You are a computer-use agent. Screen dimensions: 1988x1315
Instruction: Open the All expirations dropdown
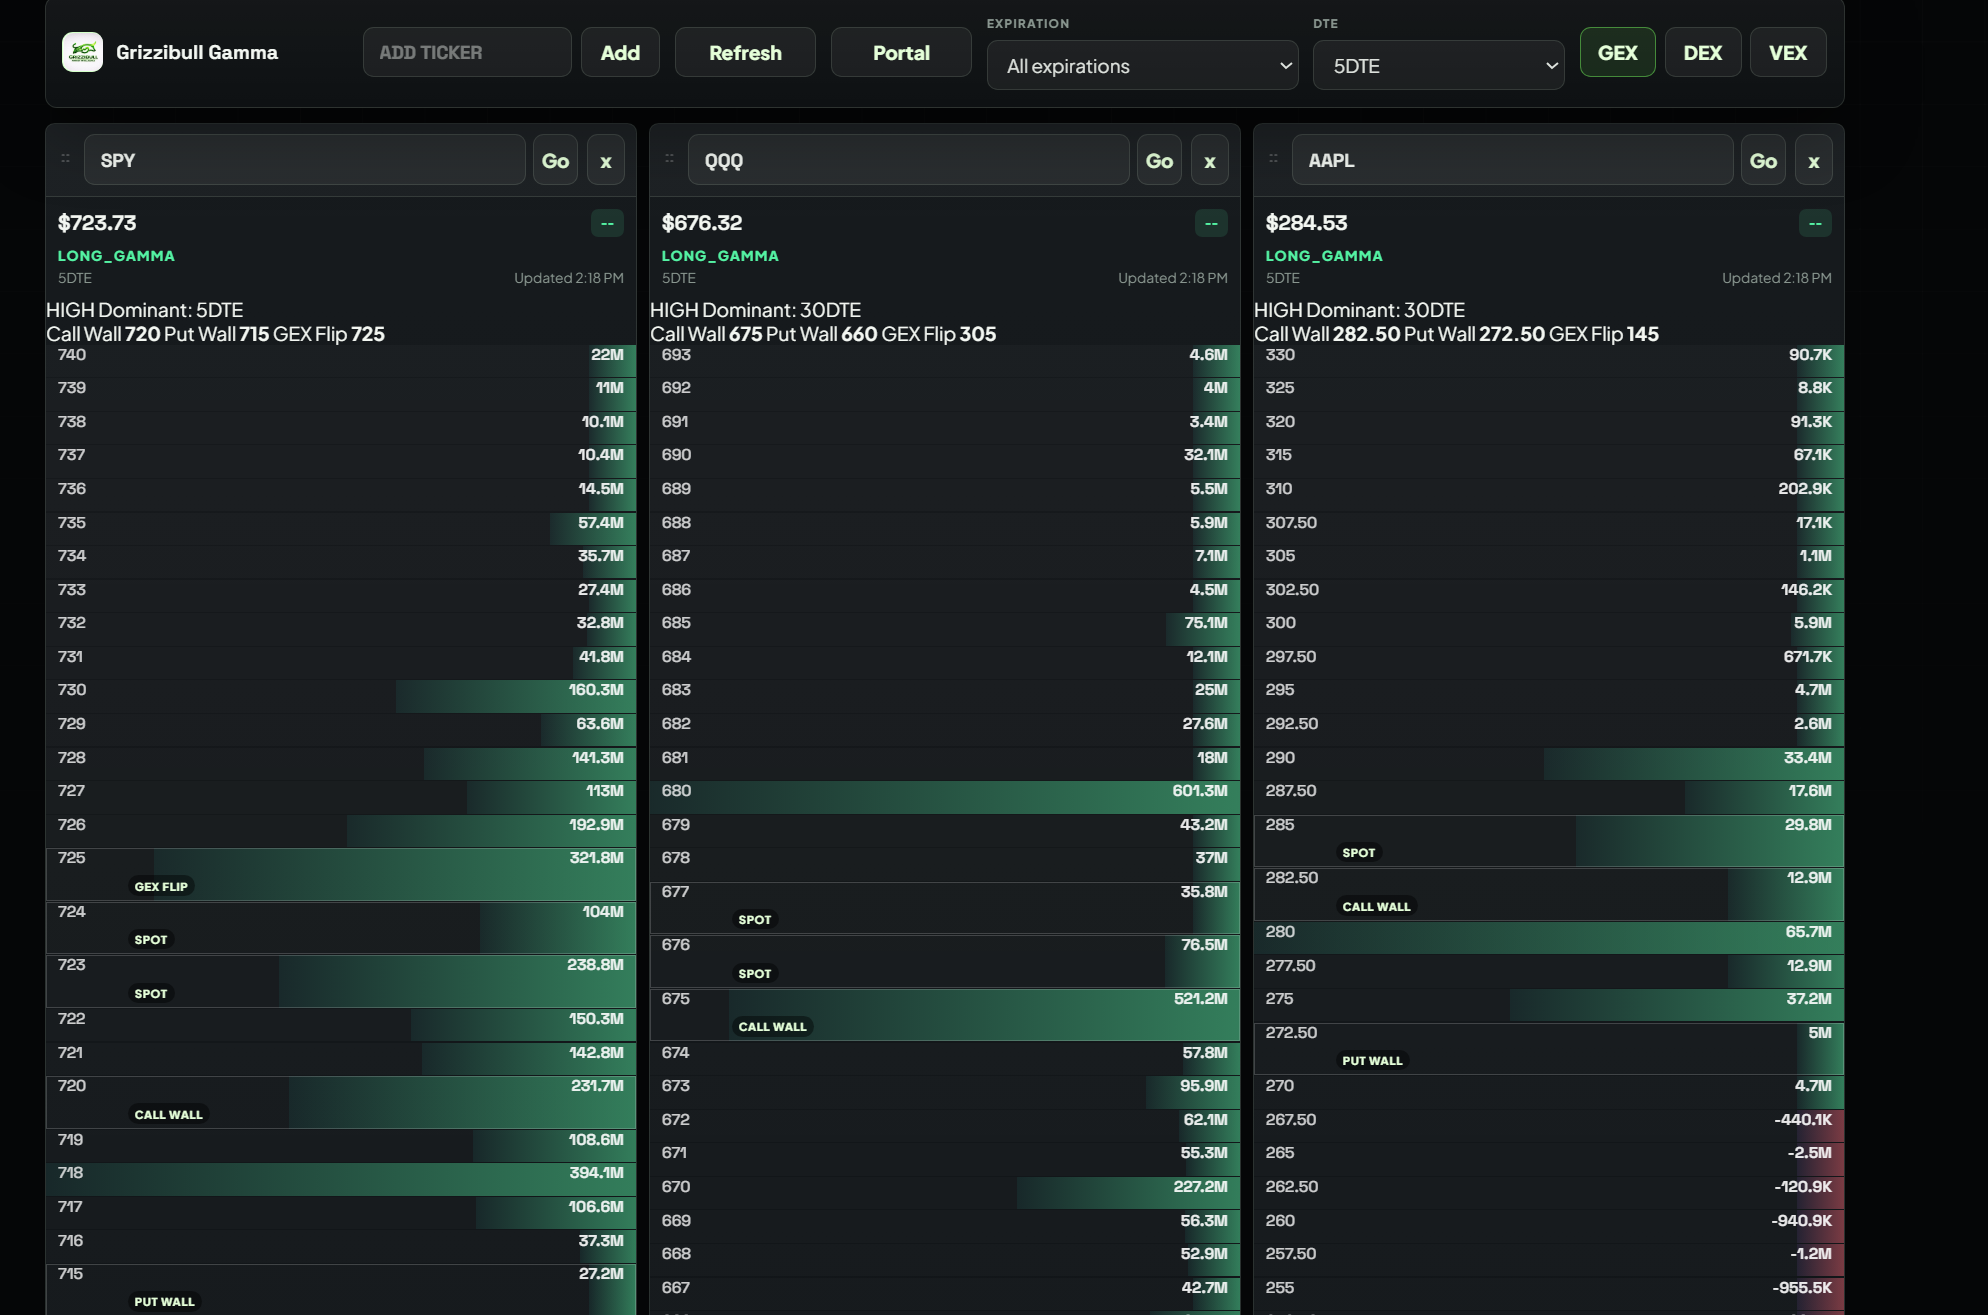pyautogui.click(x=1143, y=66)
